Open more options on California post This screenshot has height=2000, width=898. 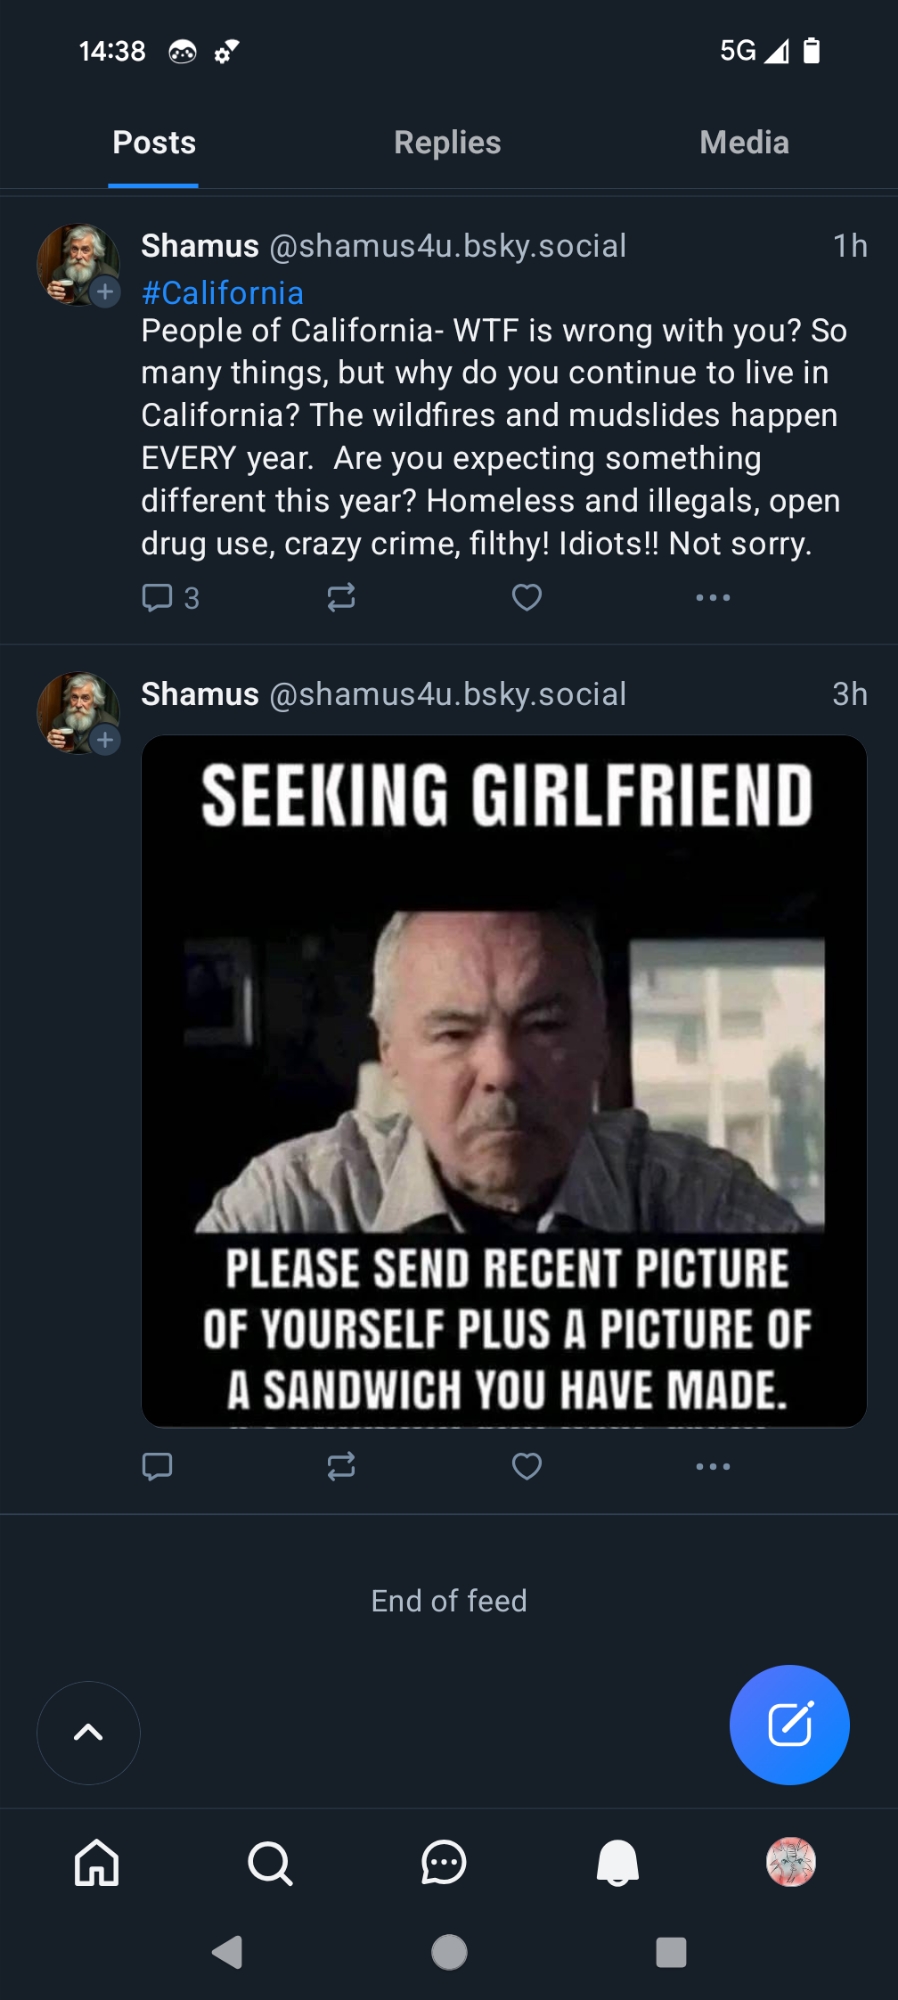(713, 598)
